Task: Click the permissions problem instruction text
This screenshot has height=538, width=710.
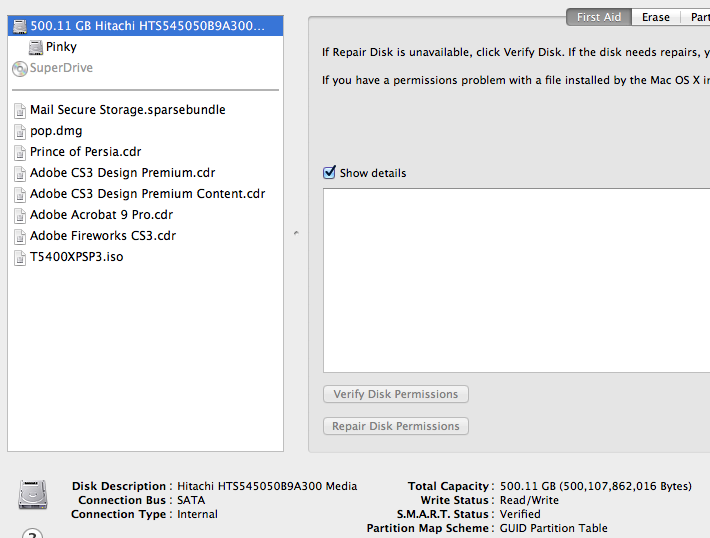Action: coord(516,80)
